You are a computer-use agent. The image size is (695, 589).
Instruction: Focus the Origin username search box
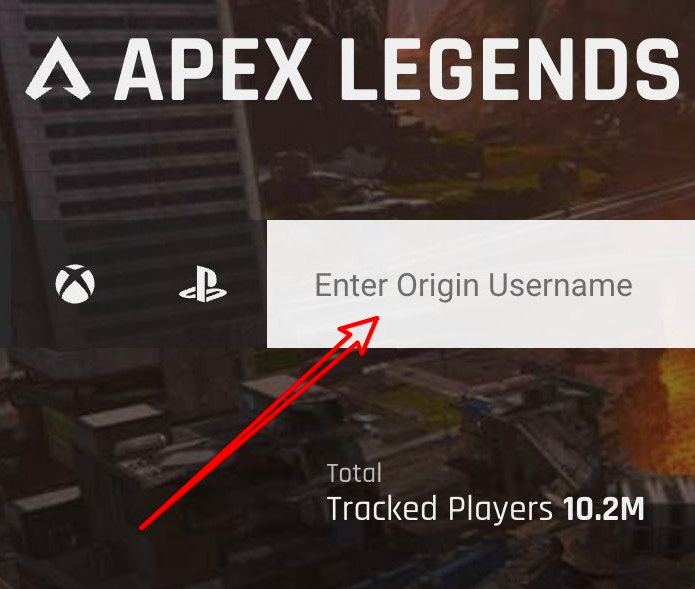coord(481,284)
